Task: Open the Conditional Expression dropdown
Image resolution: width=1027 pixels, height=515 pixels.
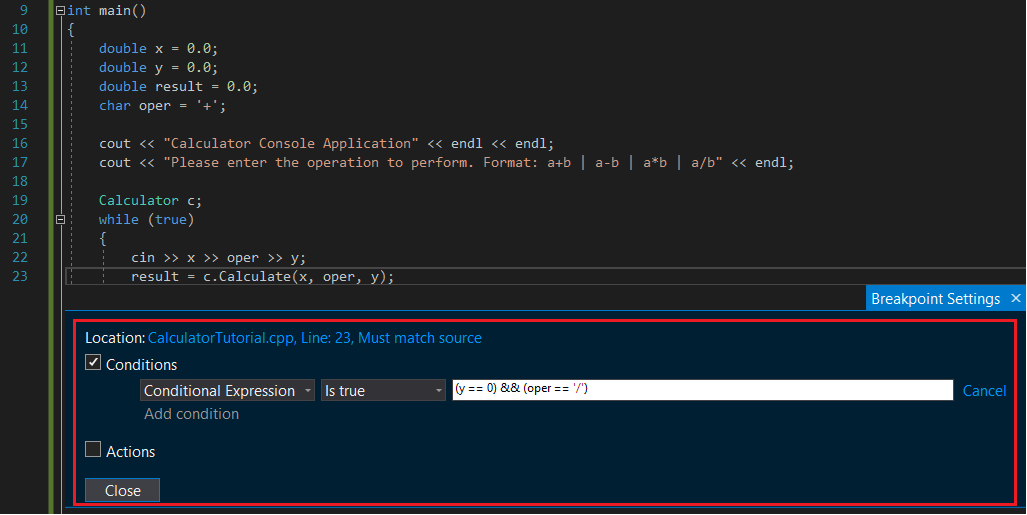Action: [x=227, y=391]
